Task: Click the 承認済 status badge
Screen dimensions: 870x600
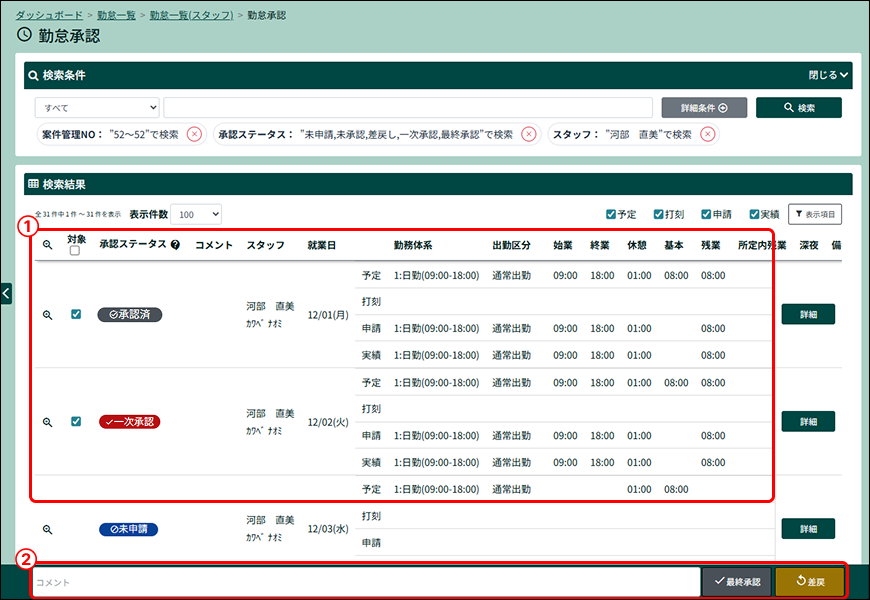Action: tap(130, 314)
